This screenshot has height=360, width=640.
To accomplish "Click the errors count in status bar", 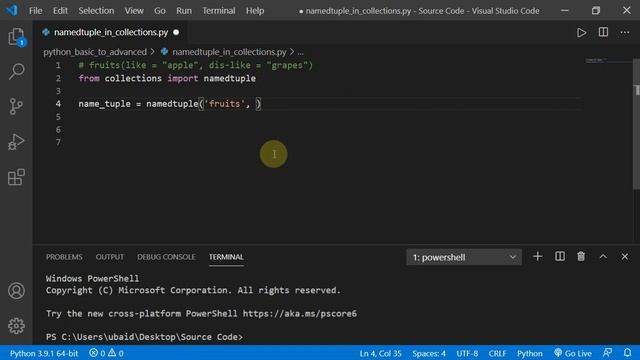I will click(x=97, y=353).
